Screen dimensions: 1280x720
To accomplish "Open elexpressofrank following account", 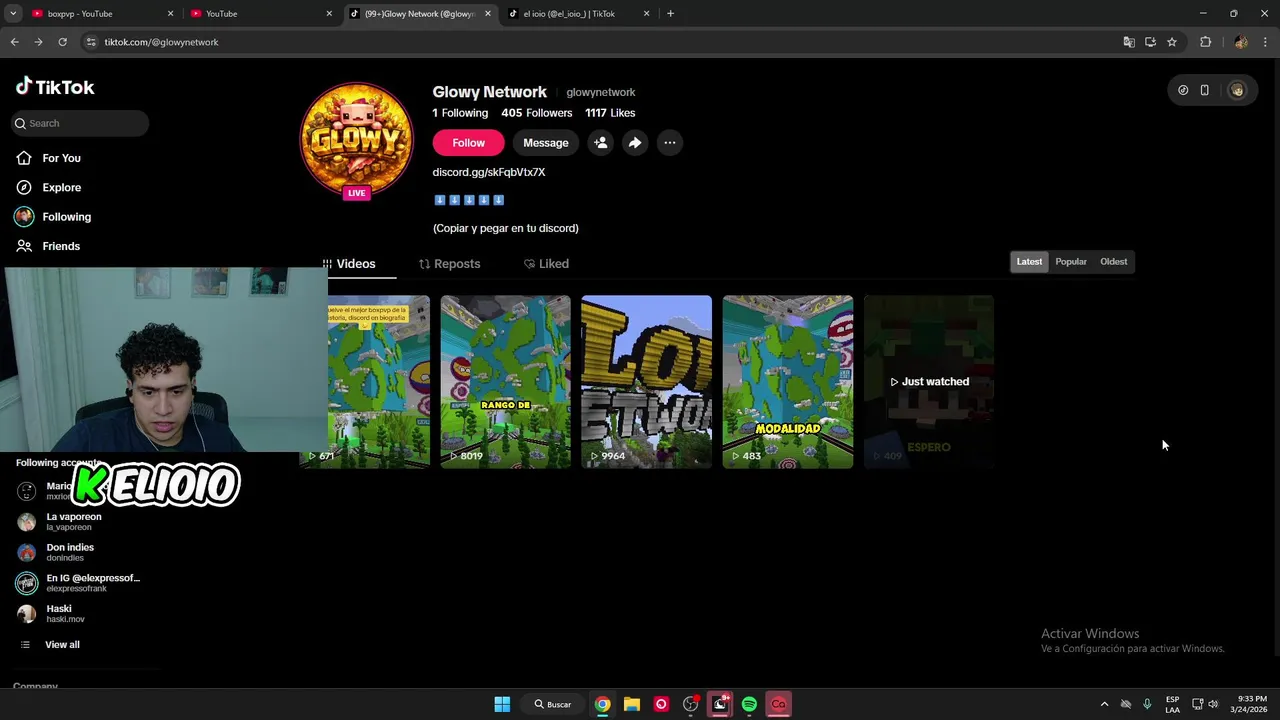I will [x=78, y=583].
